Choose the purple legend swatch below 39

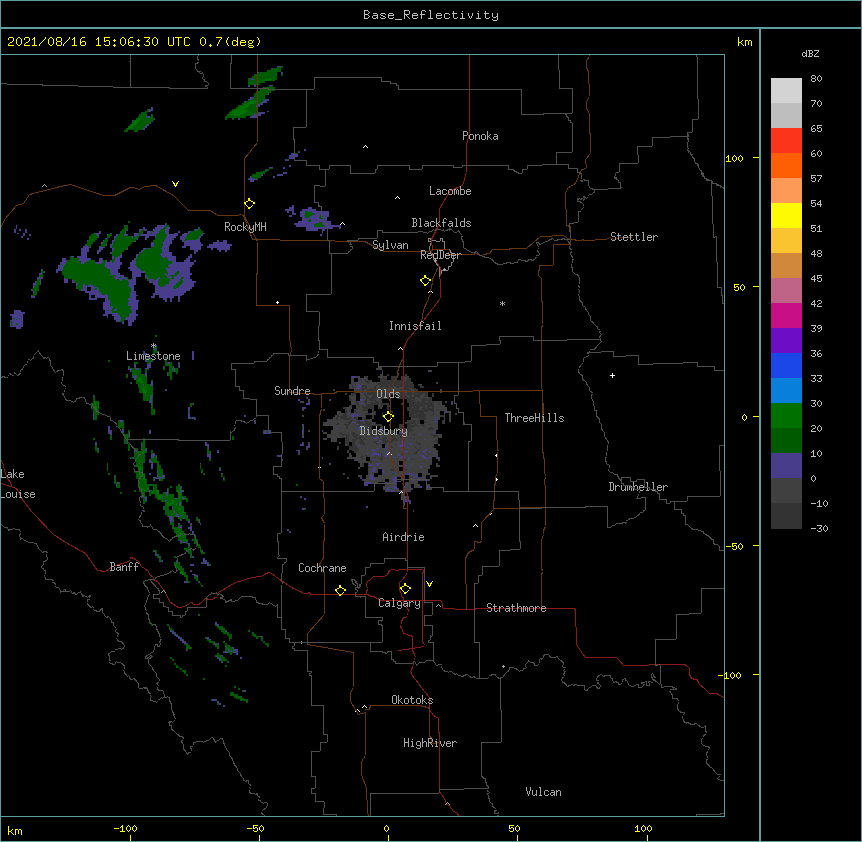pyautogui.click(x=786, y=341)
